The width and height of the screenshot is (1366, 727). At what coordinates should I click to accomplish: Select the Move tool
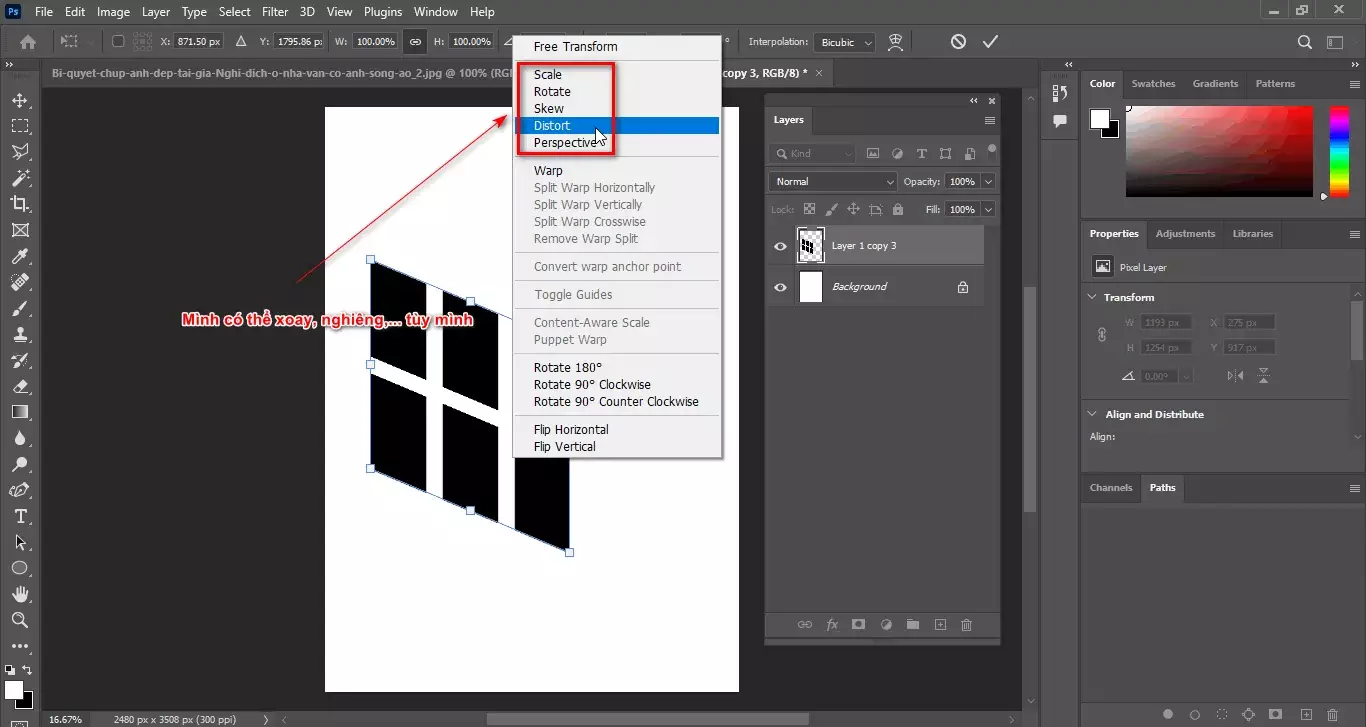21,100
